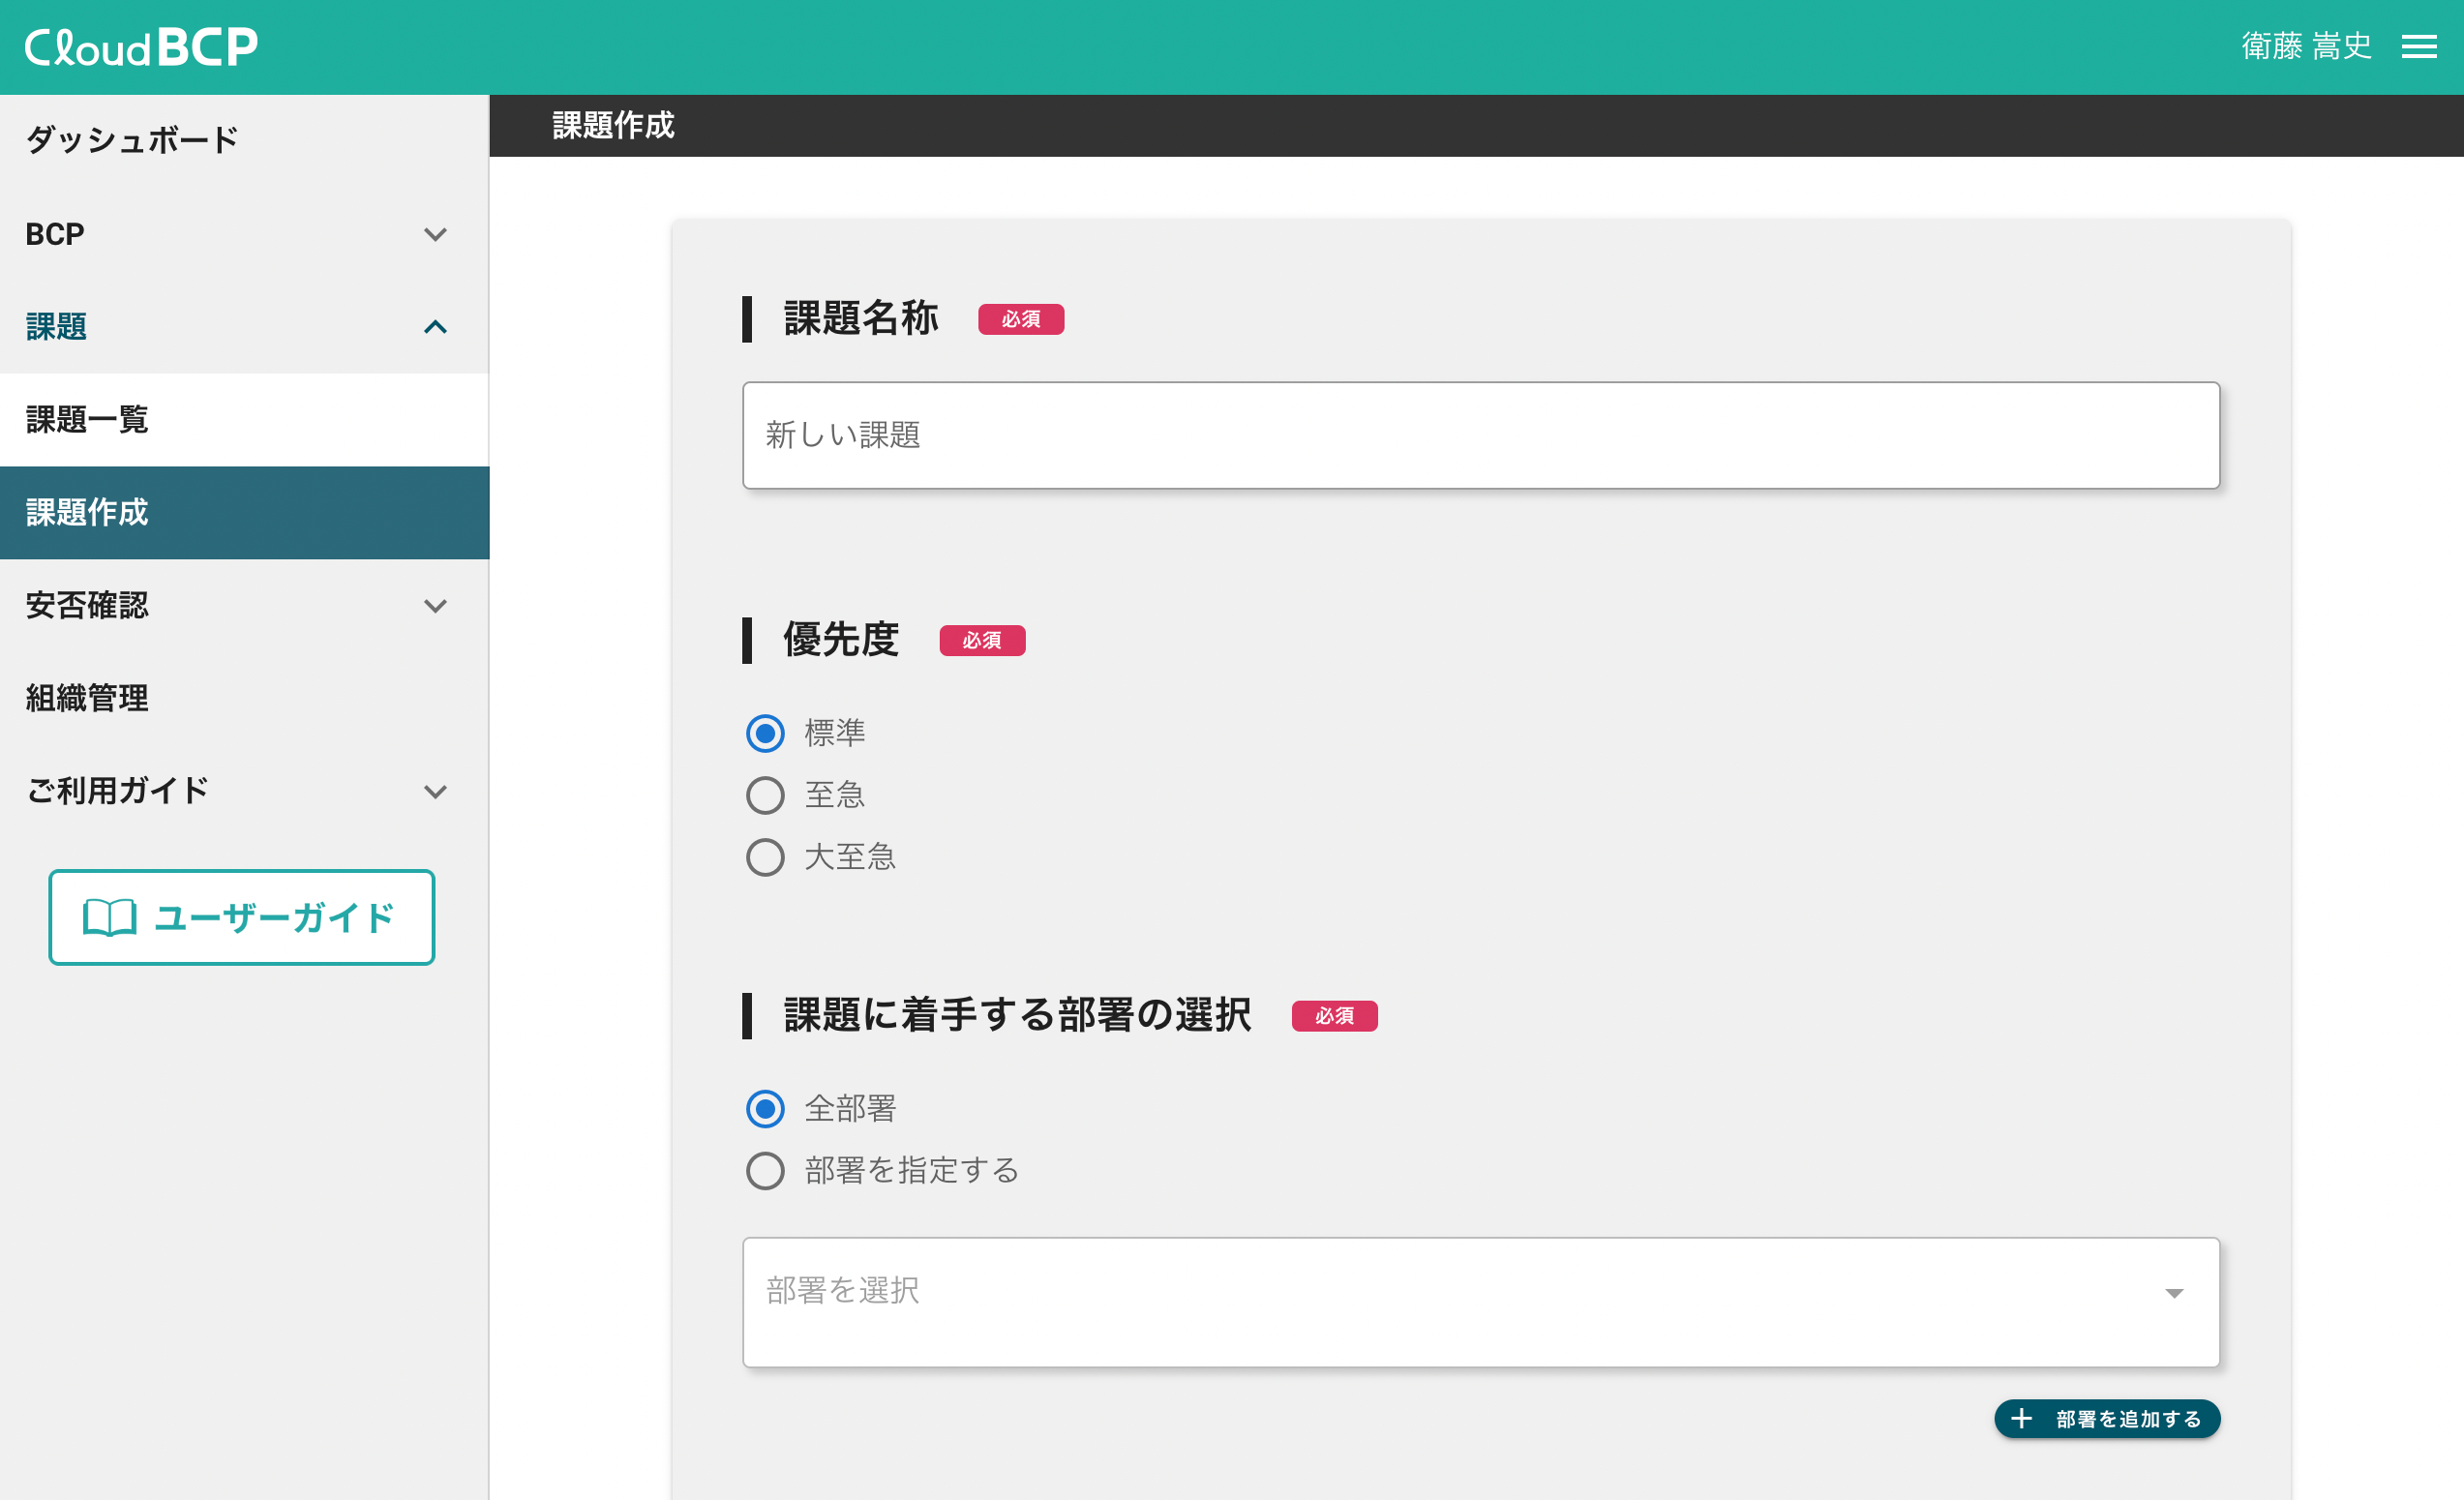Open 課題一覧 sidebar item
The height and width of the screenshot is (1500, 2464).
87,419
